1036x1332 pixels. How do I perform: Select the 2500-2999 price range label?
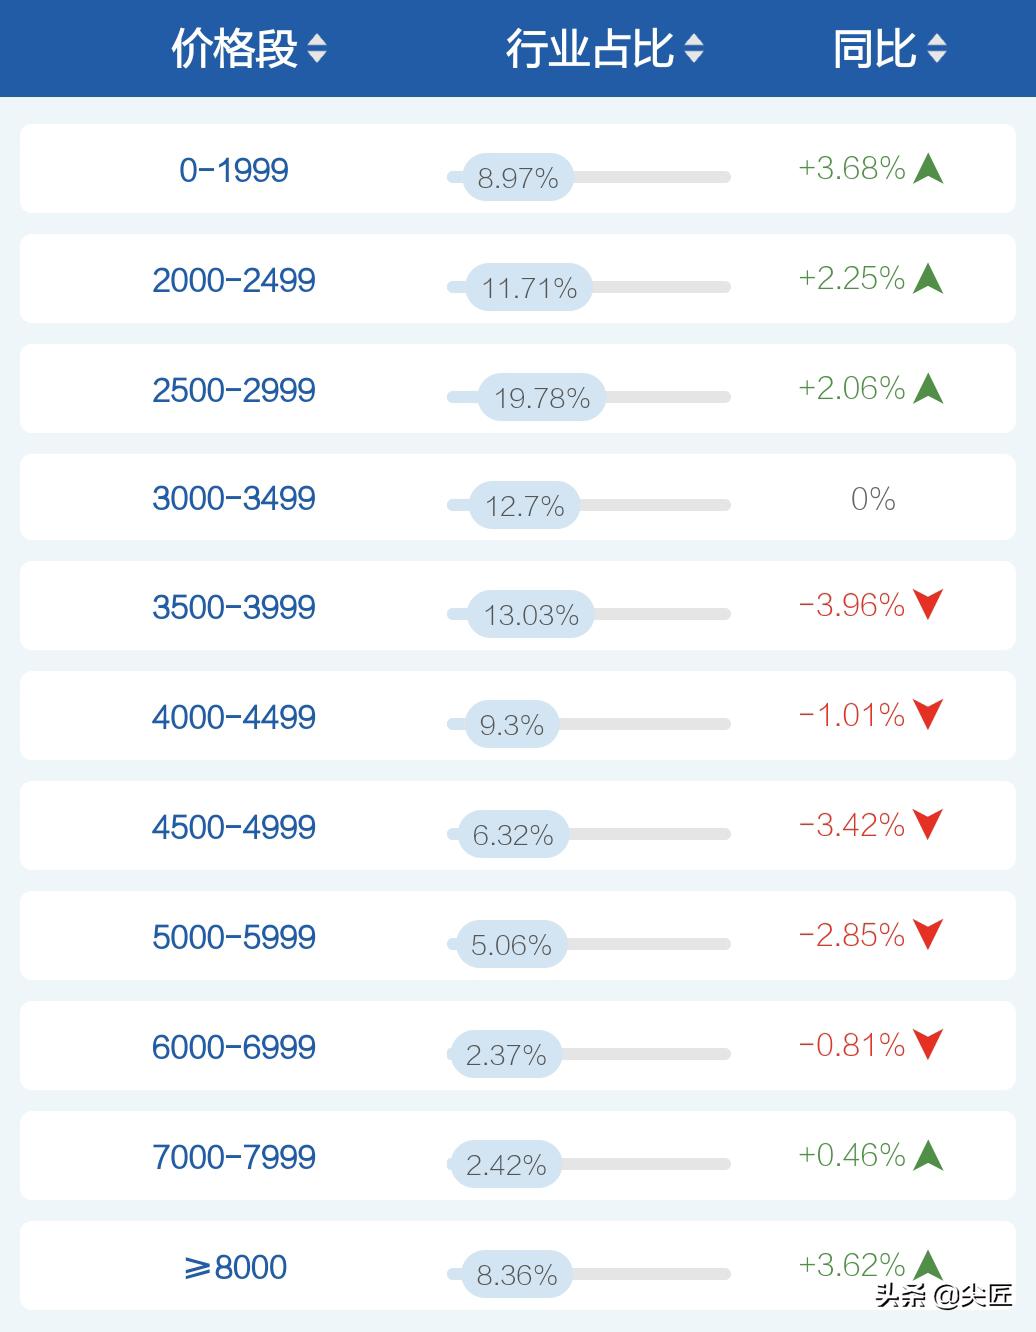(x=234, y=390)
